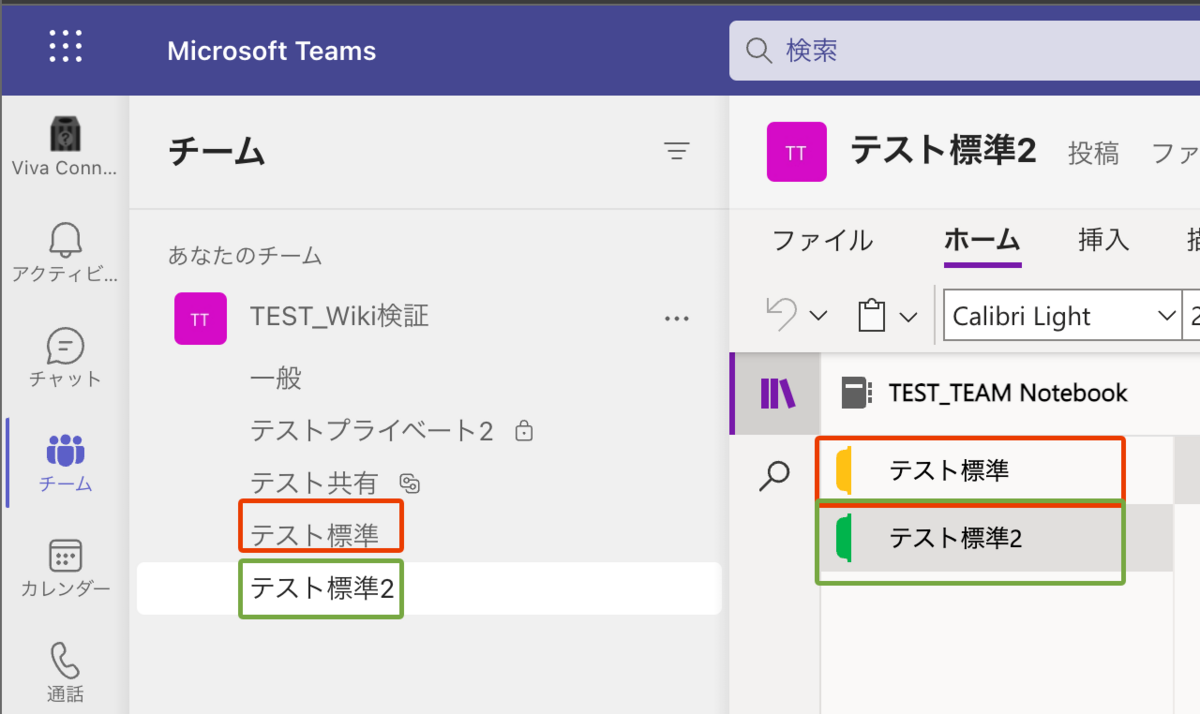Click the notebook search magnifier icon
The width and height of the screenshot is (1200, 714).
click(775, 475)
